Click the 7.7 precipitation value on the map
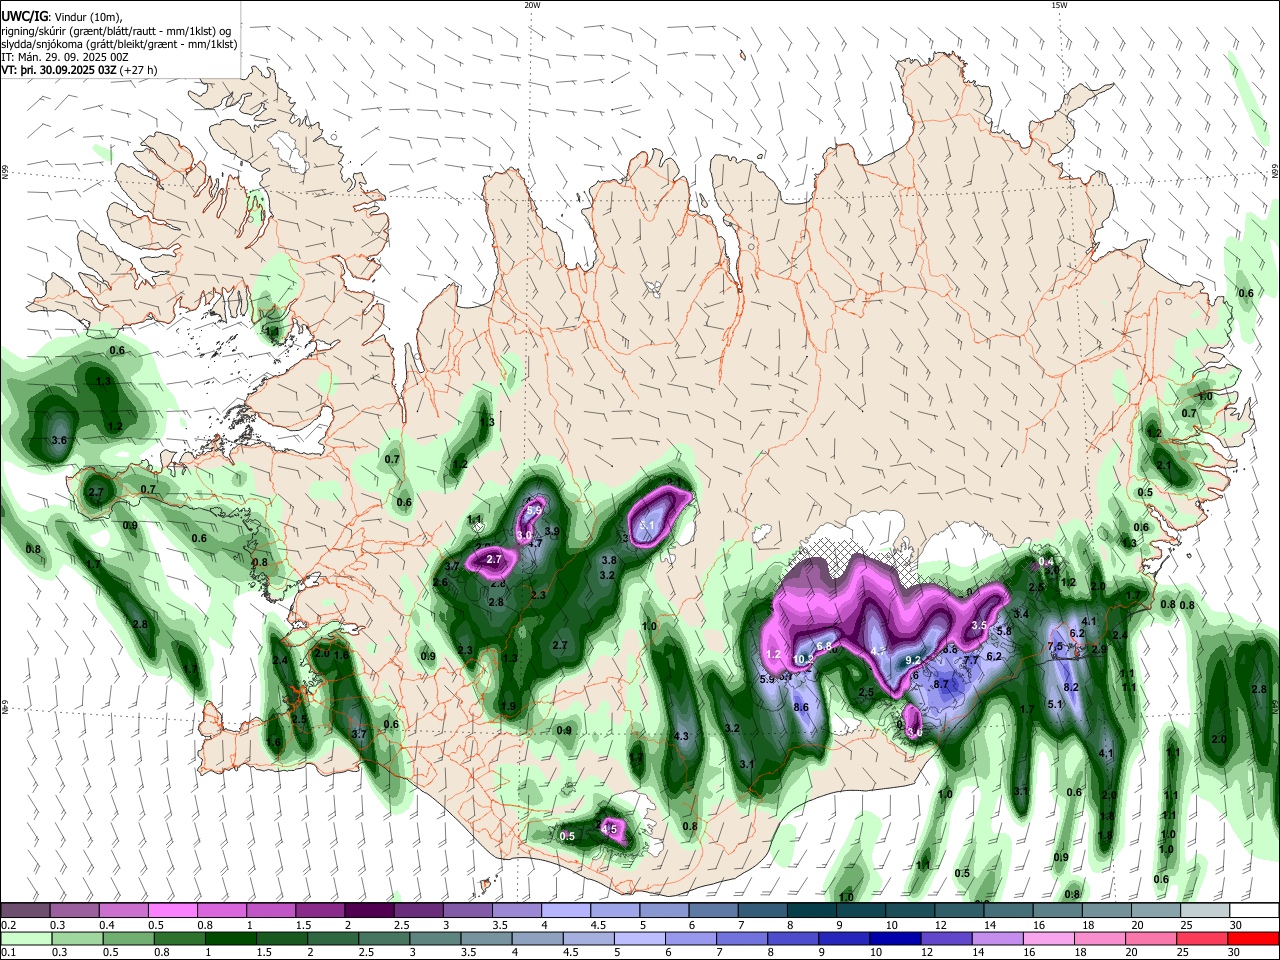Image resolution: width=1280 pixels, height=960 pixels. pos(971,661)
